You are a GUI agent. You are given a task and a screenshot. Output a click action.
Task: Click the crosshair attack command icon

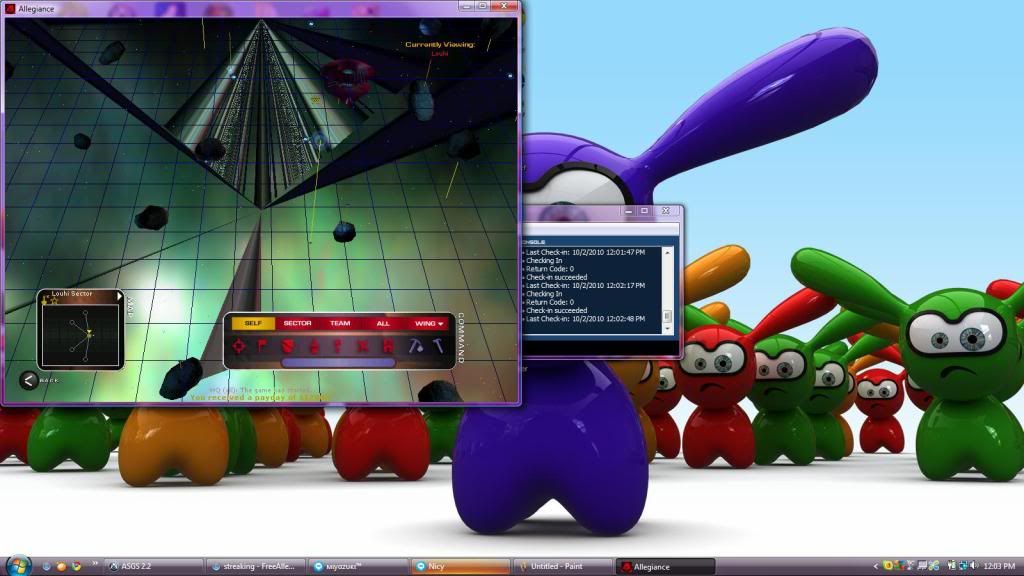coord(239,346)
